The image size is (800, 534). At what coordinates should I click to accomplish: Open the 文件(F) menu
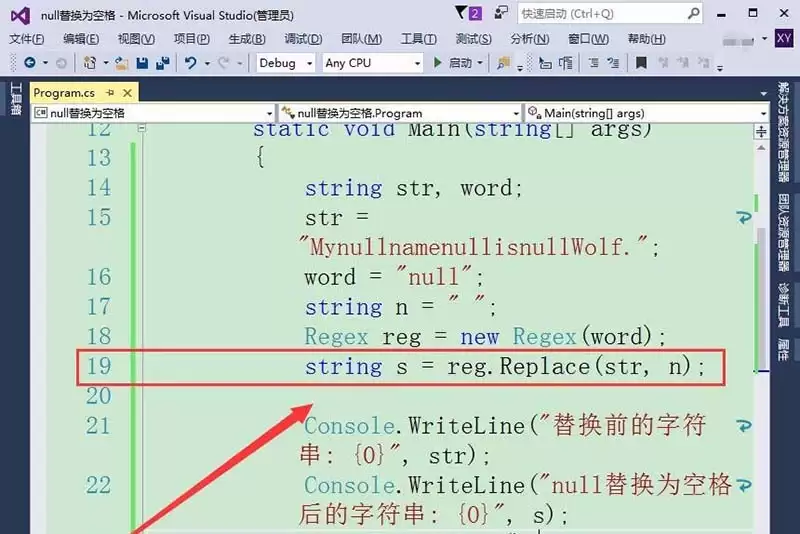pos(27,39)
